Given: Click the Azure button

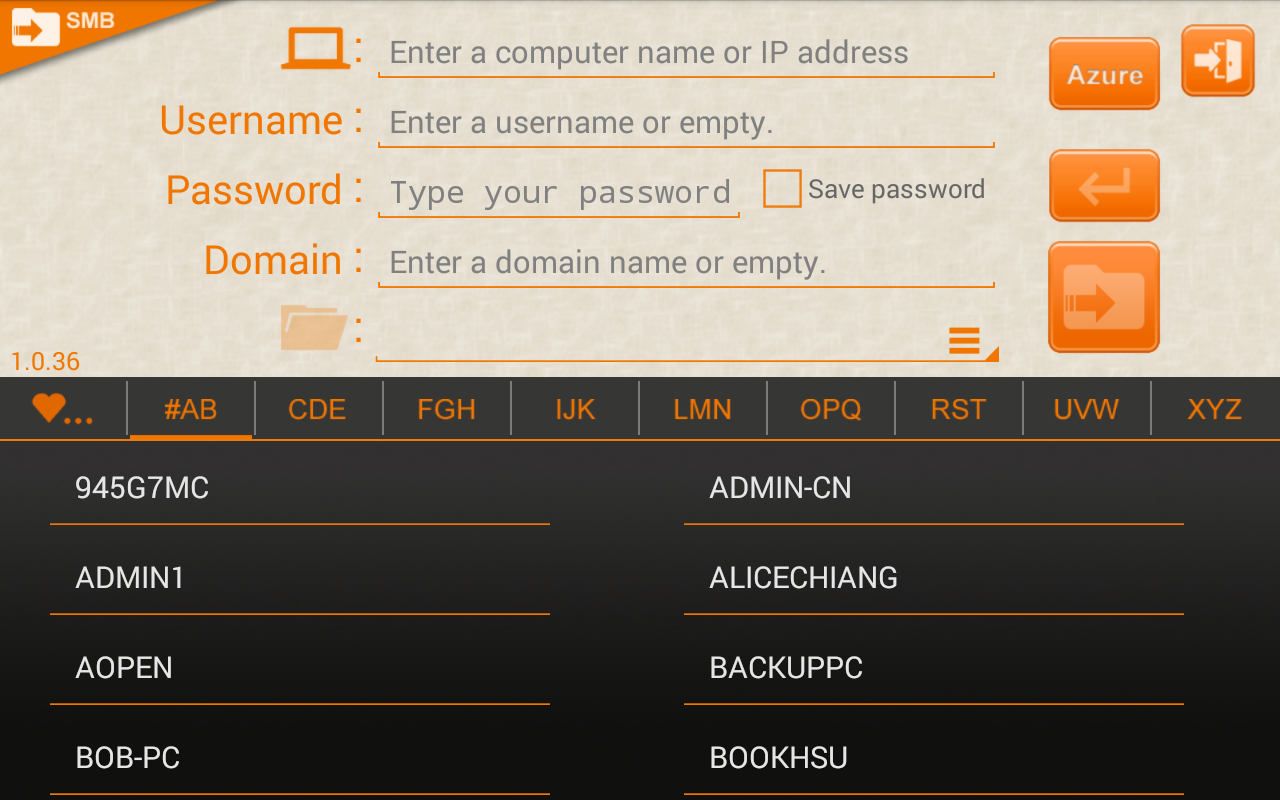Looking at the screenshot, I should coord(1104,74).
